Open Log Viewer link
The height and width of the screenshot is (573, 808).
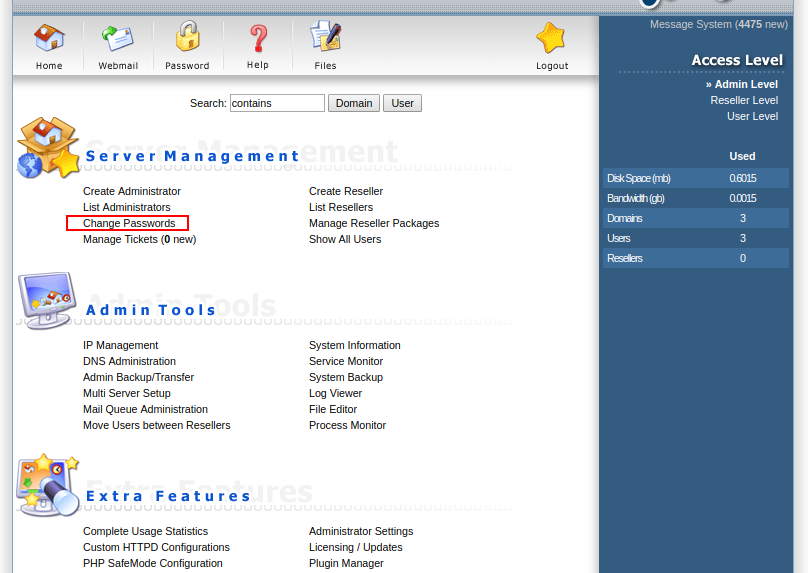coord(335,393)
